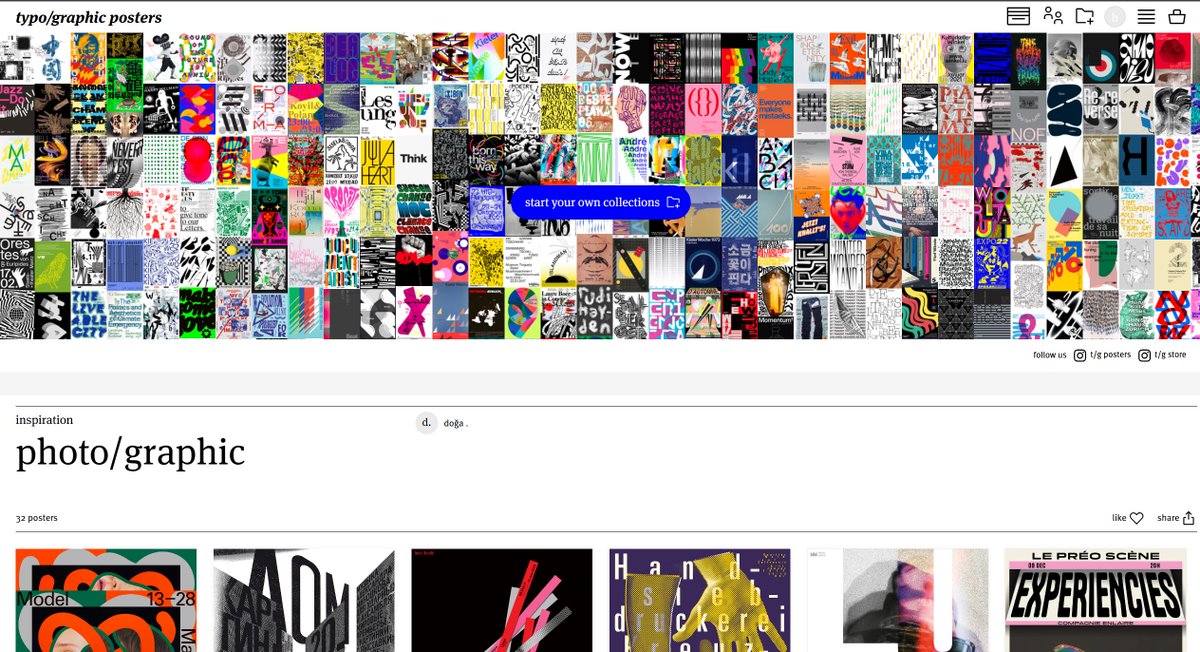Open the grey profile avatar in header

pos(1115,16)
